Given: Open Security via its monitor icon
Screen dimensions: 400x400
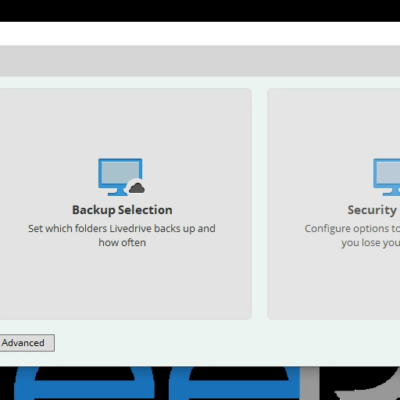Looking at the screenshot, I should (387, 177).
